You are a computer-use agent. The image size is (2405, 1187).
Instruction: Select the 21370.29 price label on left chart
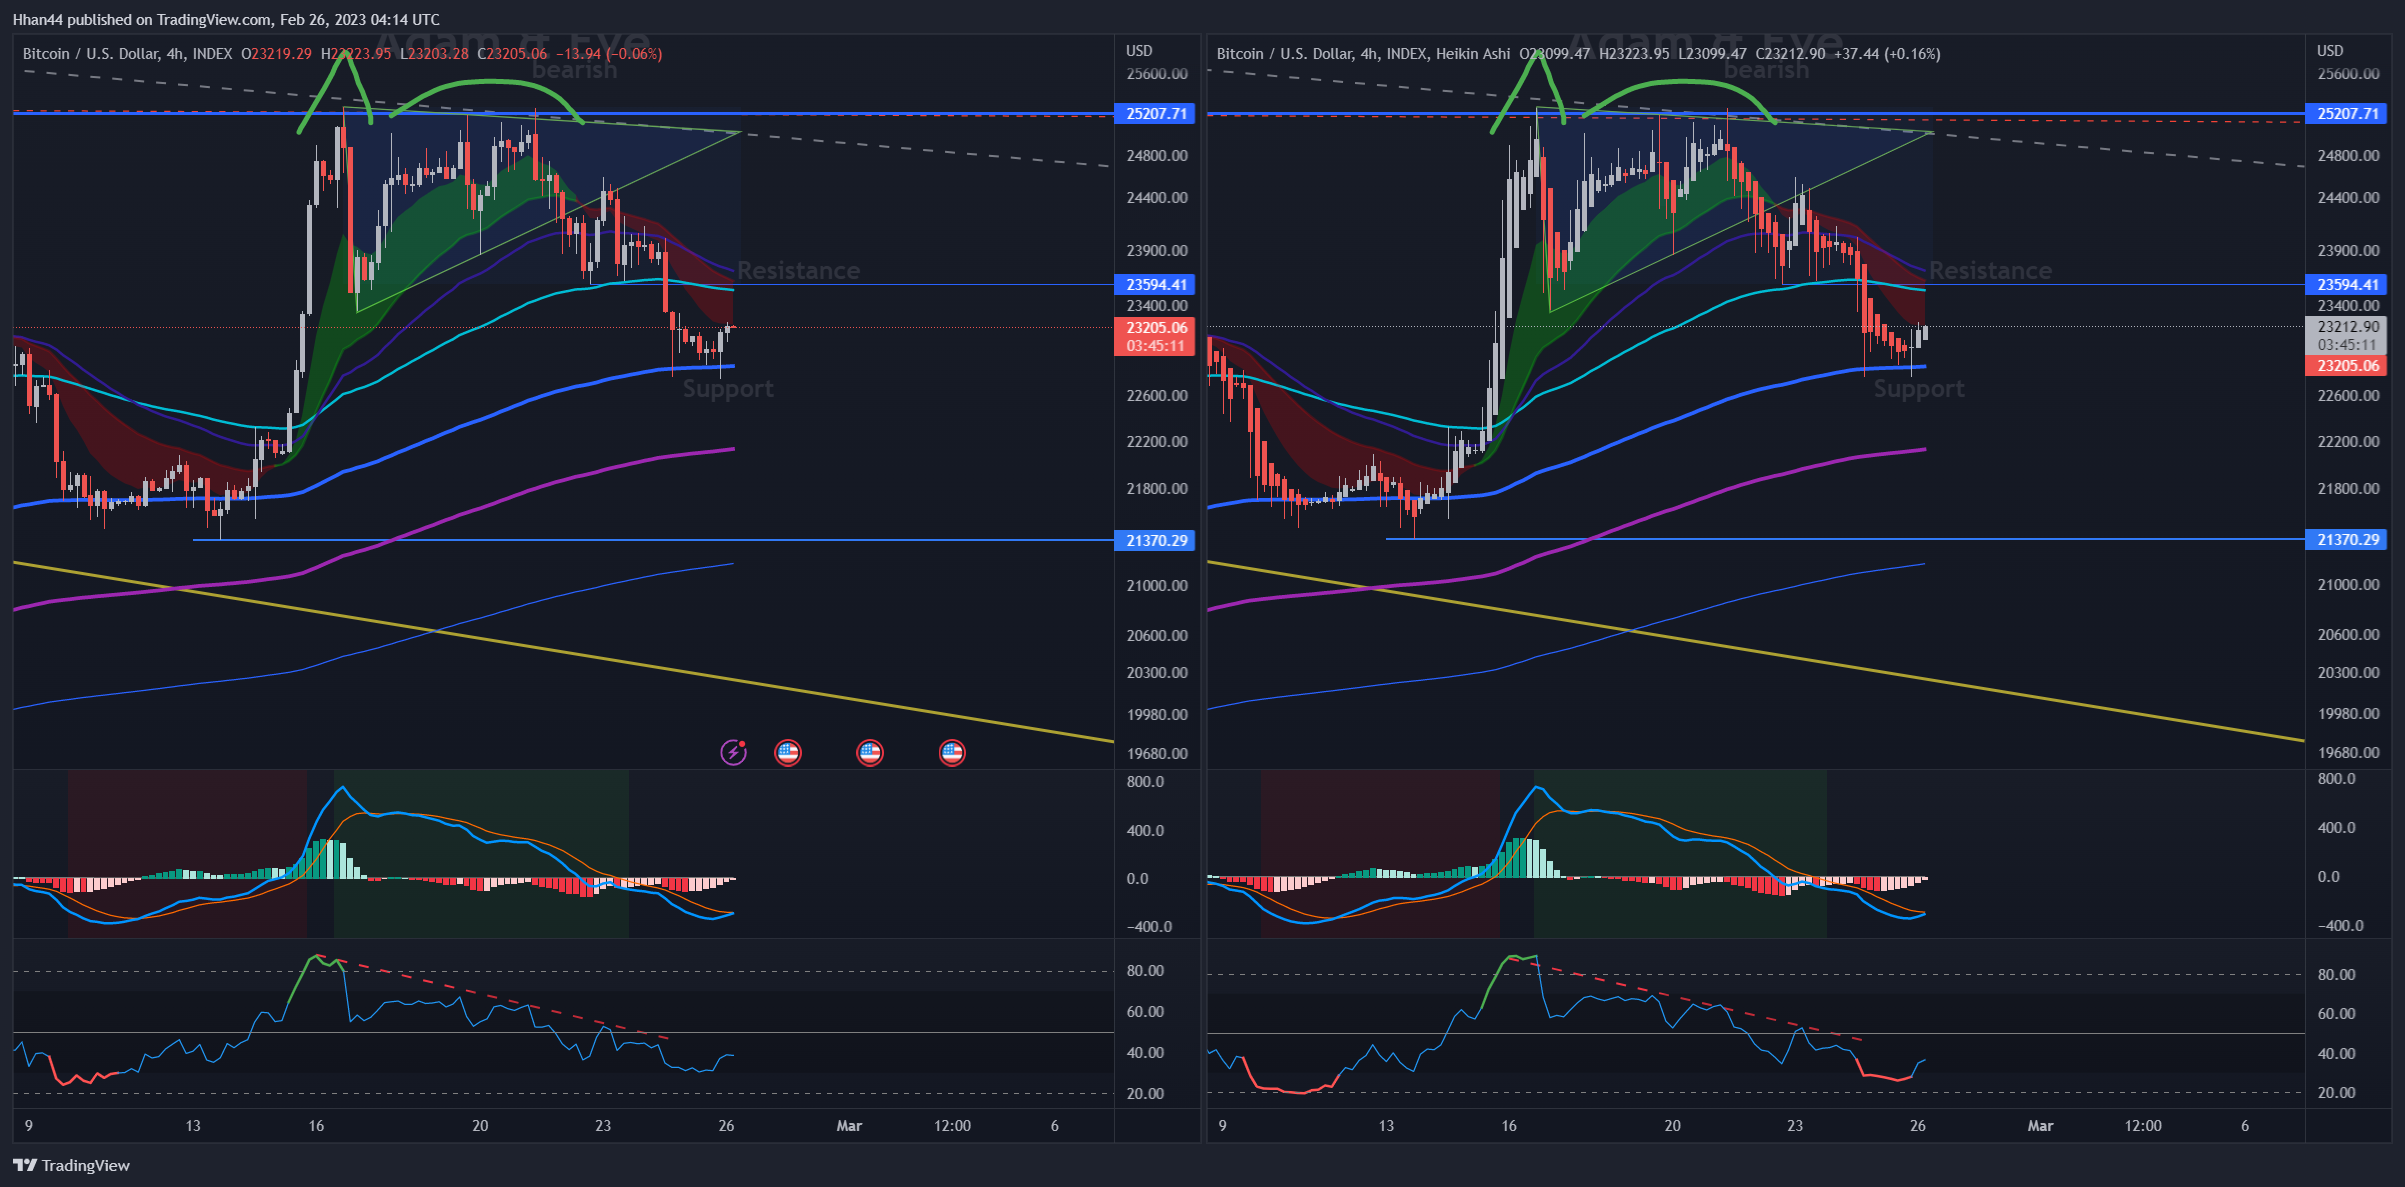point(1156,541)
